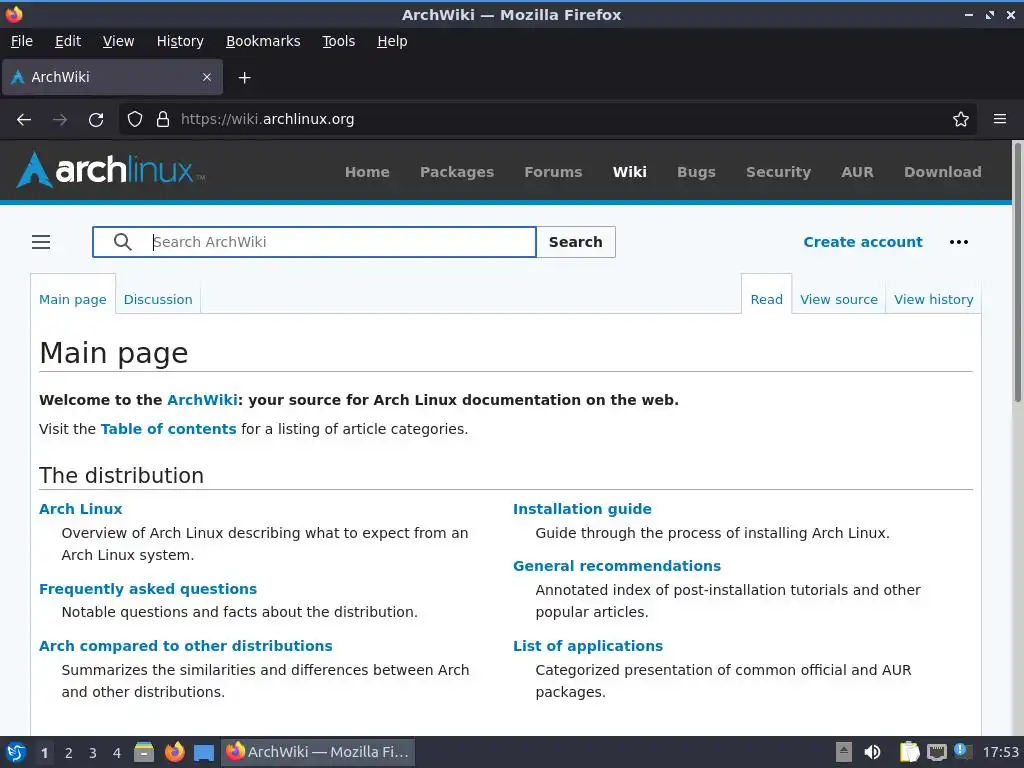
Task: Click the clock in the taskbar
Action: pos(1000,752)
